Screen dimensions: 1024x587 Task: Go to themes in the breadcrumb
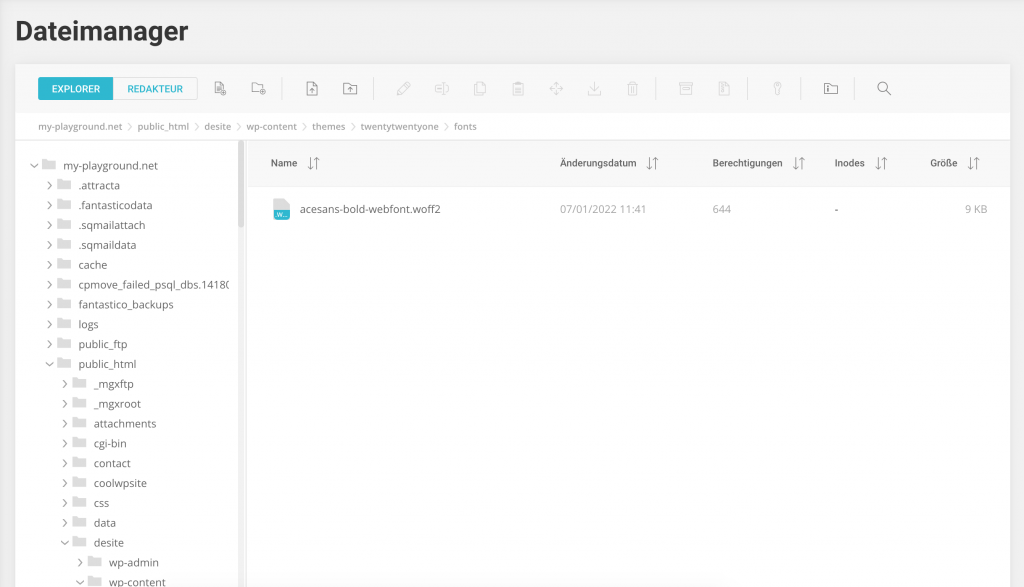pos(328,127)
